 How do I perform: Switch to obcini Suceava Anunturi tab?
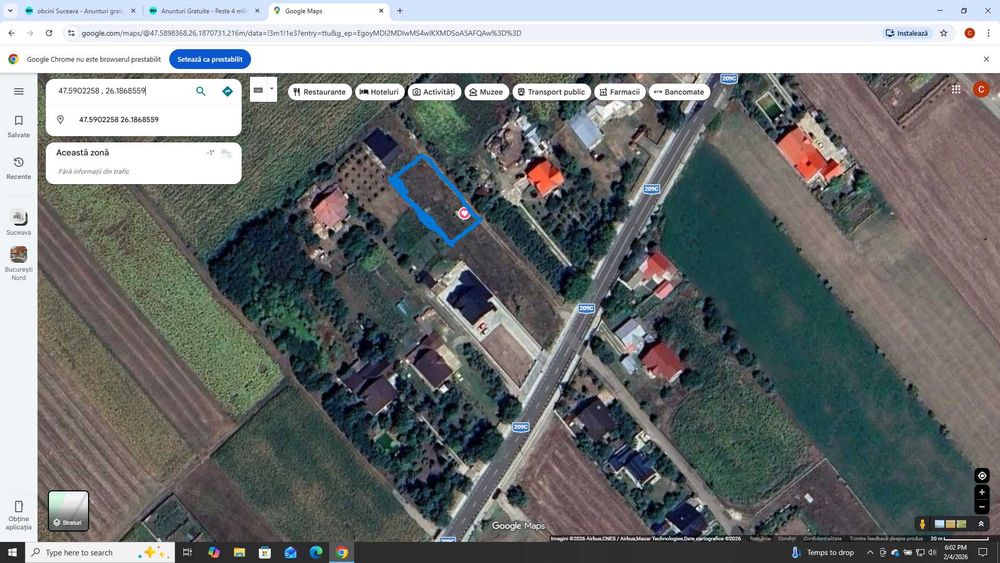[x=78, y=11]
